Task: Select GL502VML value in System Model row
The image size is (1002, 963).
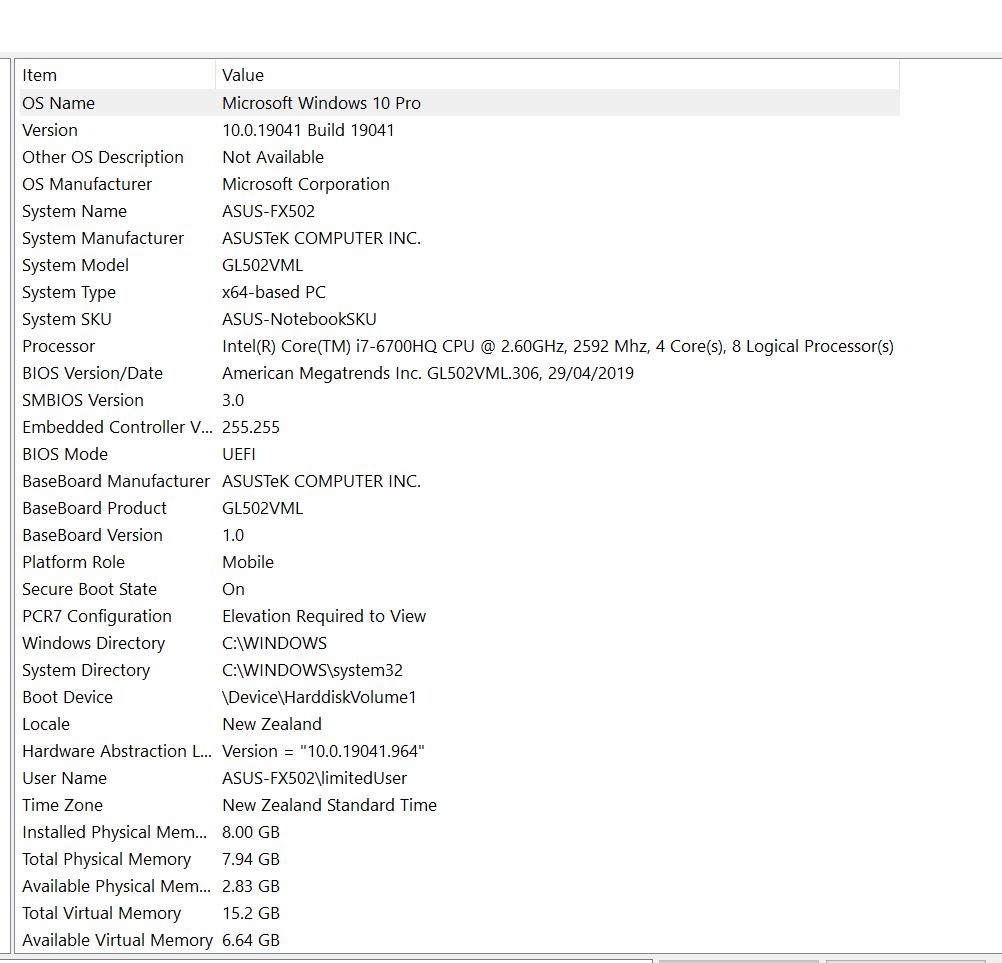Action: (x=263, y=265)
